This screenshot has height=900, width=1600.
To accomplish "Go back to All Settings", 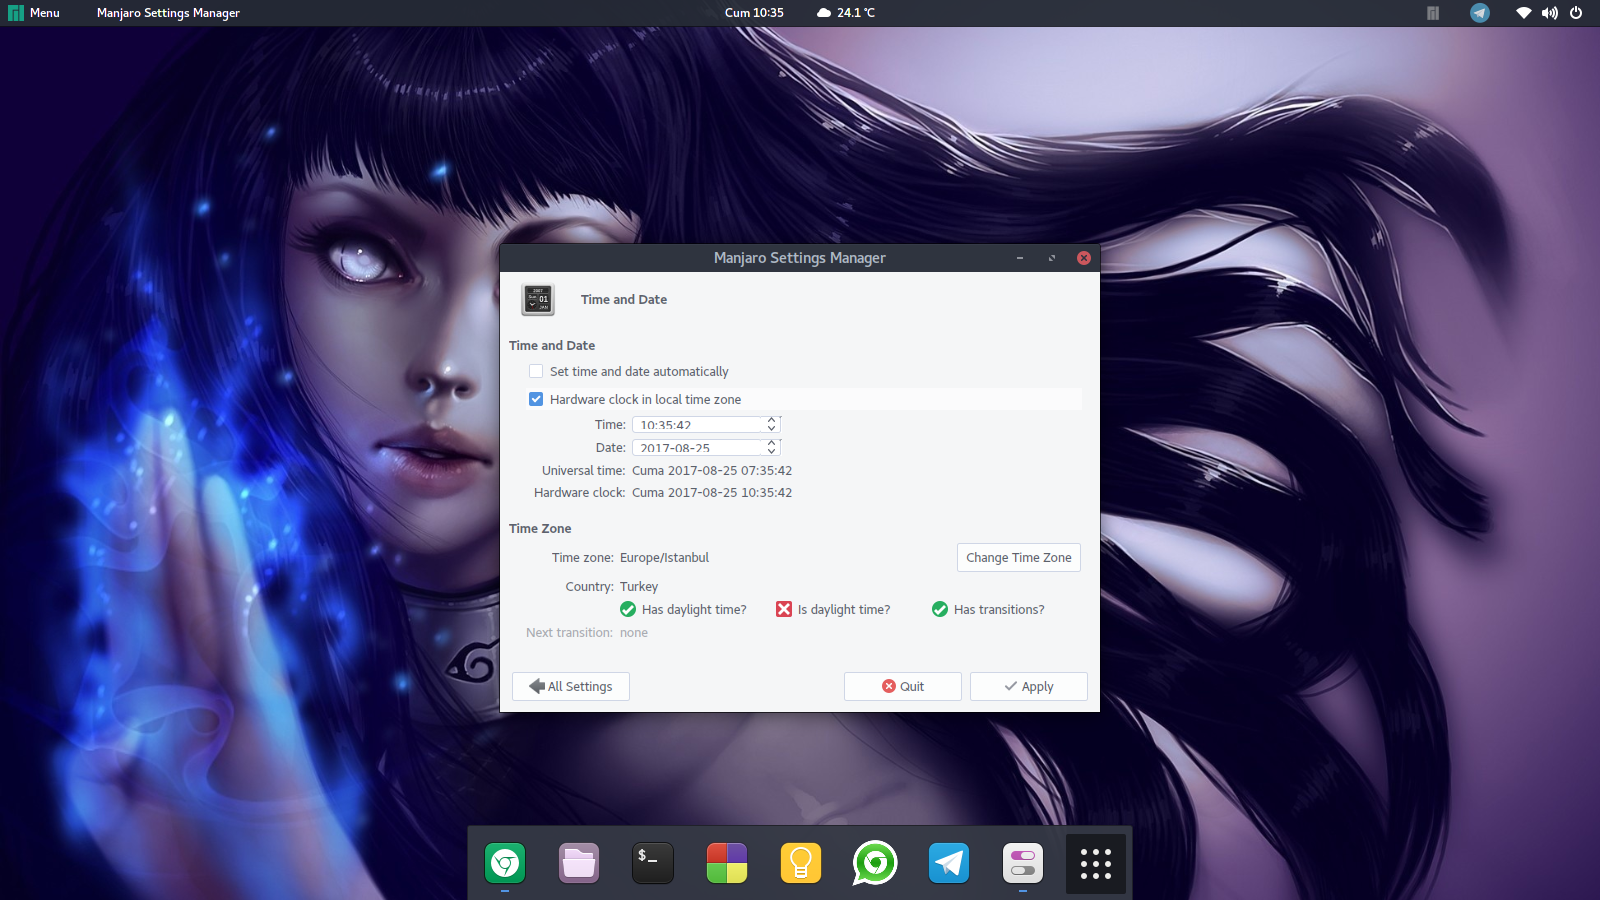I will tap(571, 686).
